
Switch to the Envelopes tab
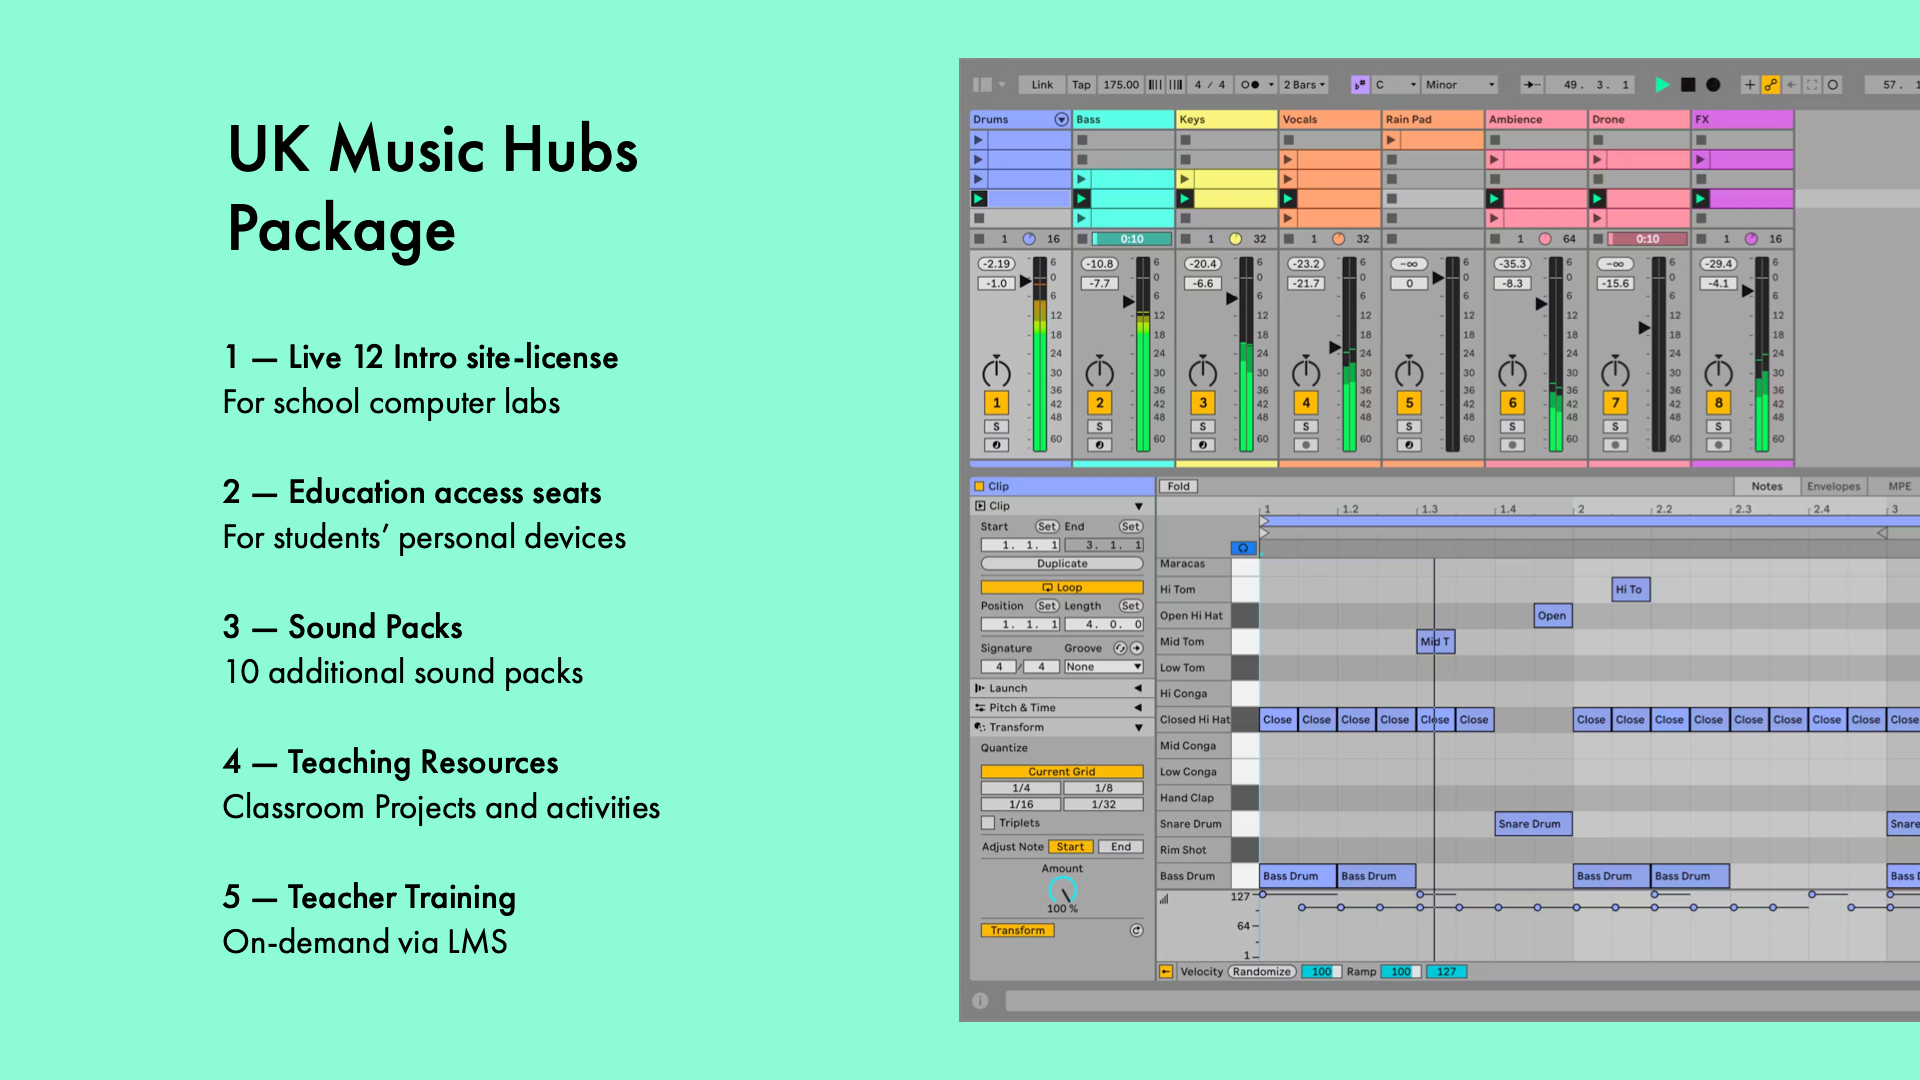(x=1833, y=487)
